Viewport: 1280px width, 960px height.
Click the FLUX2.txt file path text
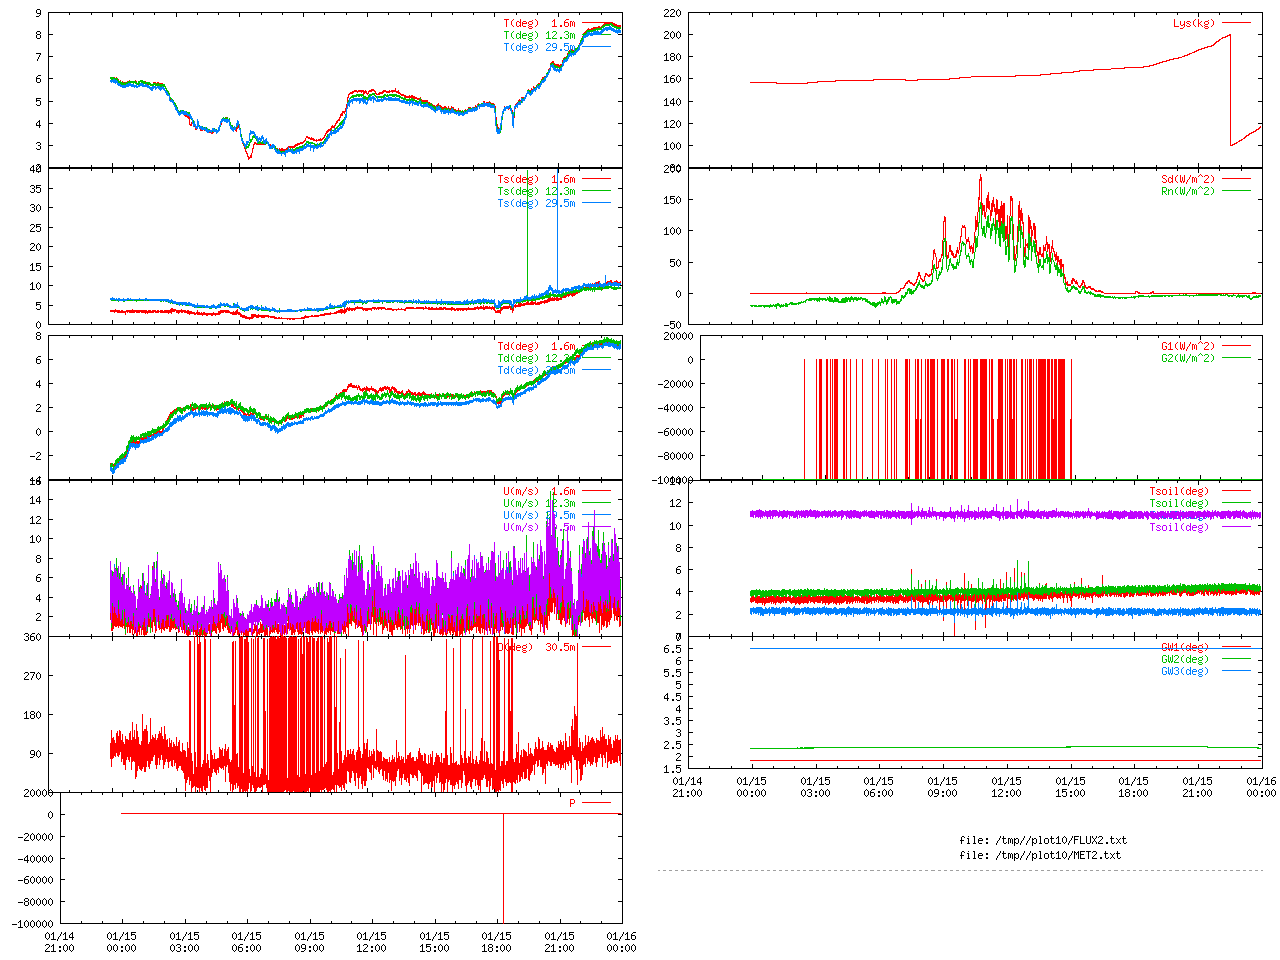tap(1043, 840)
